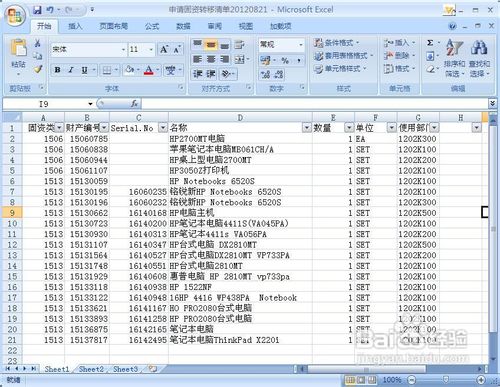Open 条件格式 conditional formatting
500x387 pixels.
click(337, 43)
